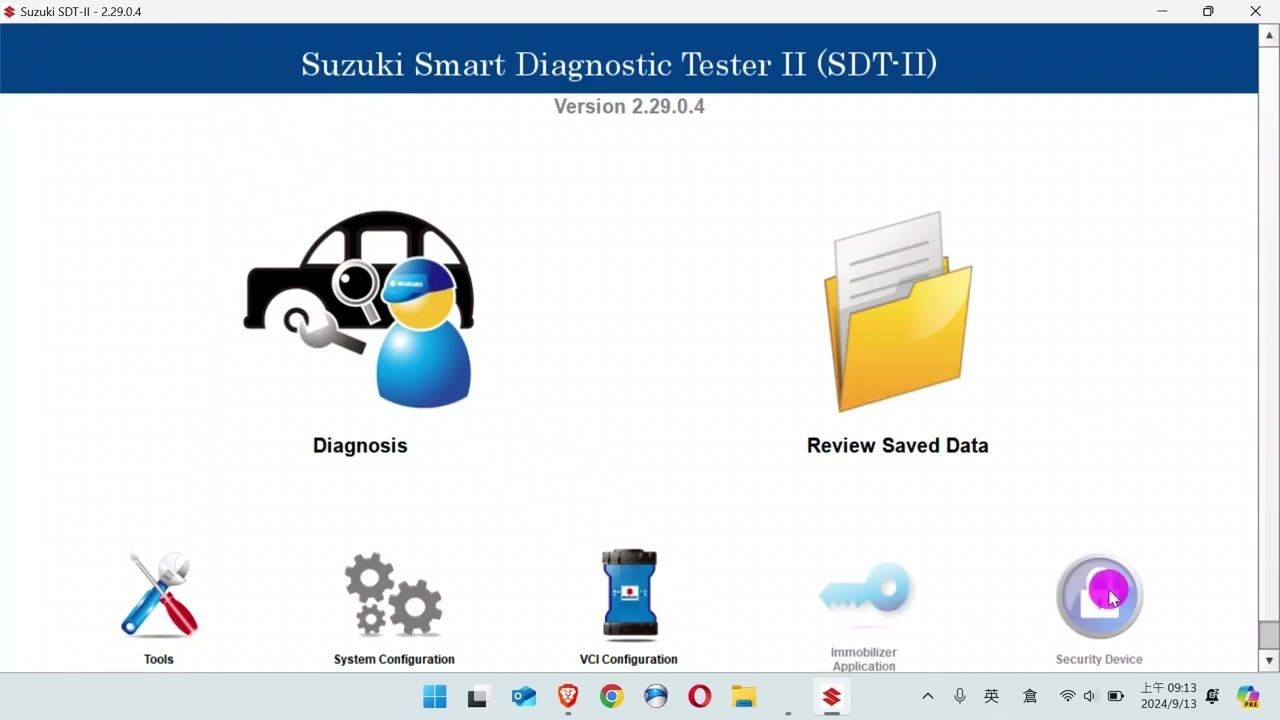The width and height of the screenshot is (1280, 720).
Task: Click the scrollbar down arrow
Action: [1269, 661]
